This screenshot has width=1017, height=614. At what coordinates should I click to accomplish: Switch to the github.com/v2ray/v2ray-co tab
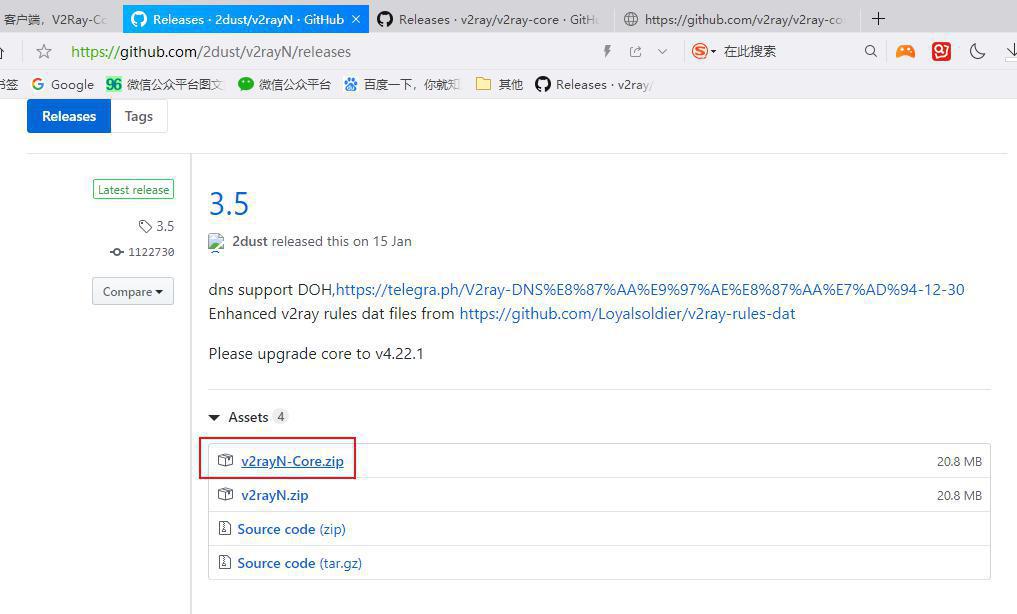point(736,19)
